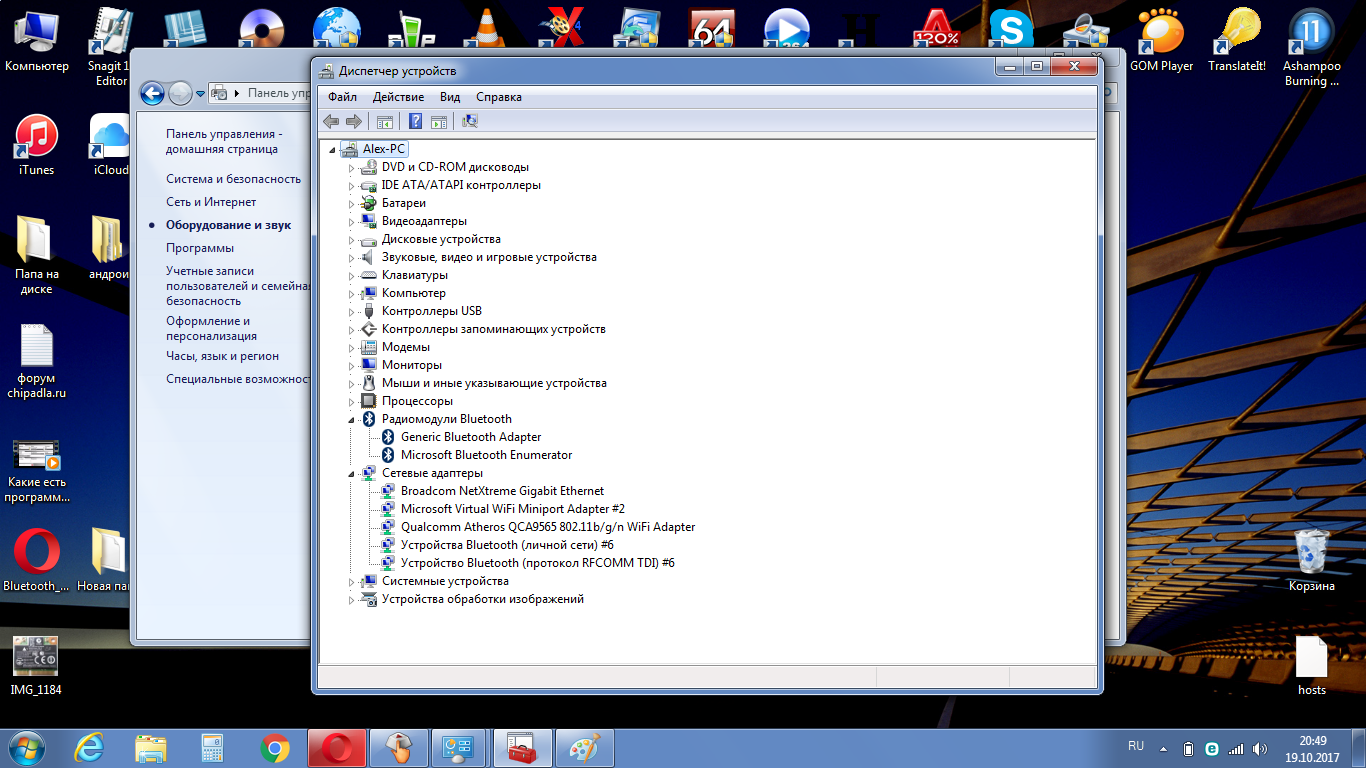Image resolution: width=1366 pixels, height=768 pixels.
Task: Select the hosts file on desktop
Action: [1312, 665]
